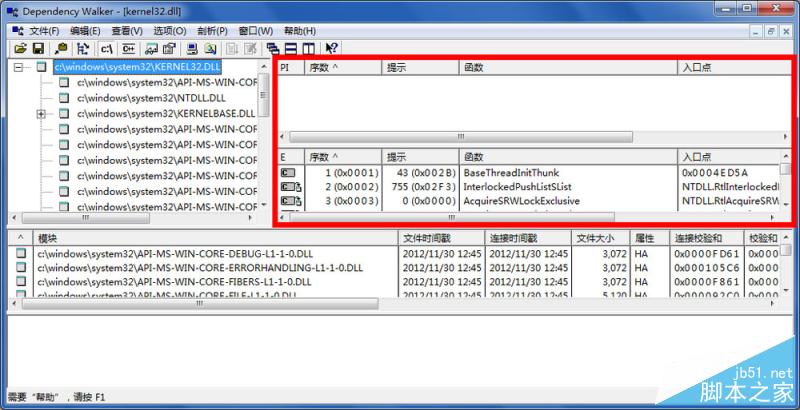Click the 连接校验和 column header
The height and width of the screenshot is (410, 800).
pyautogui.click(x=707, y=238)
